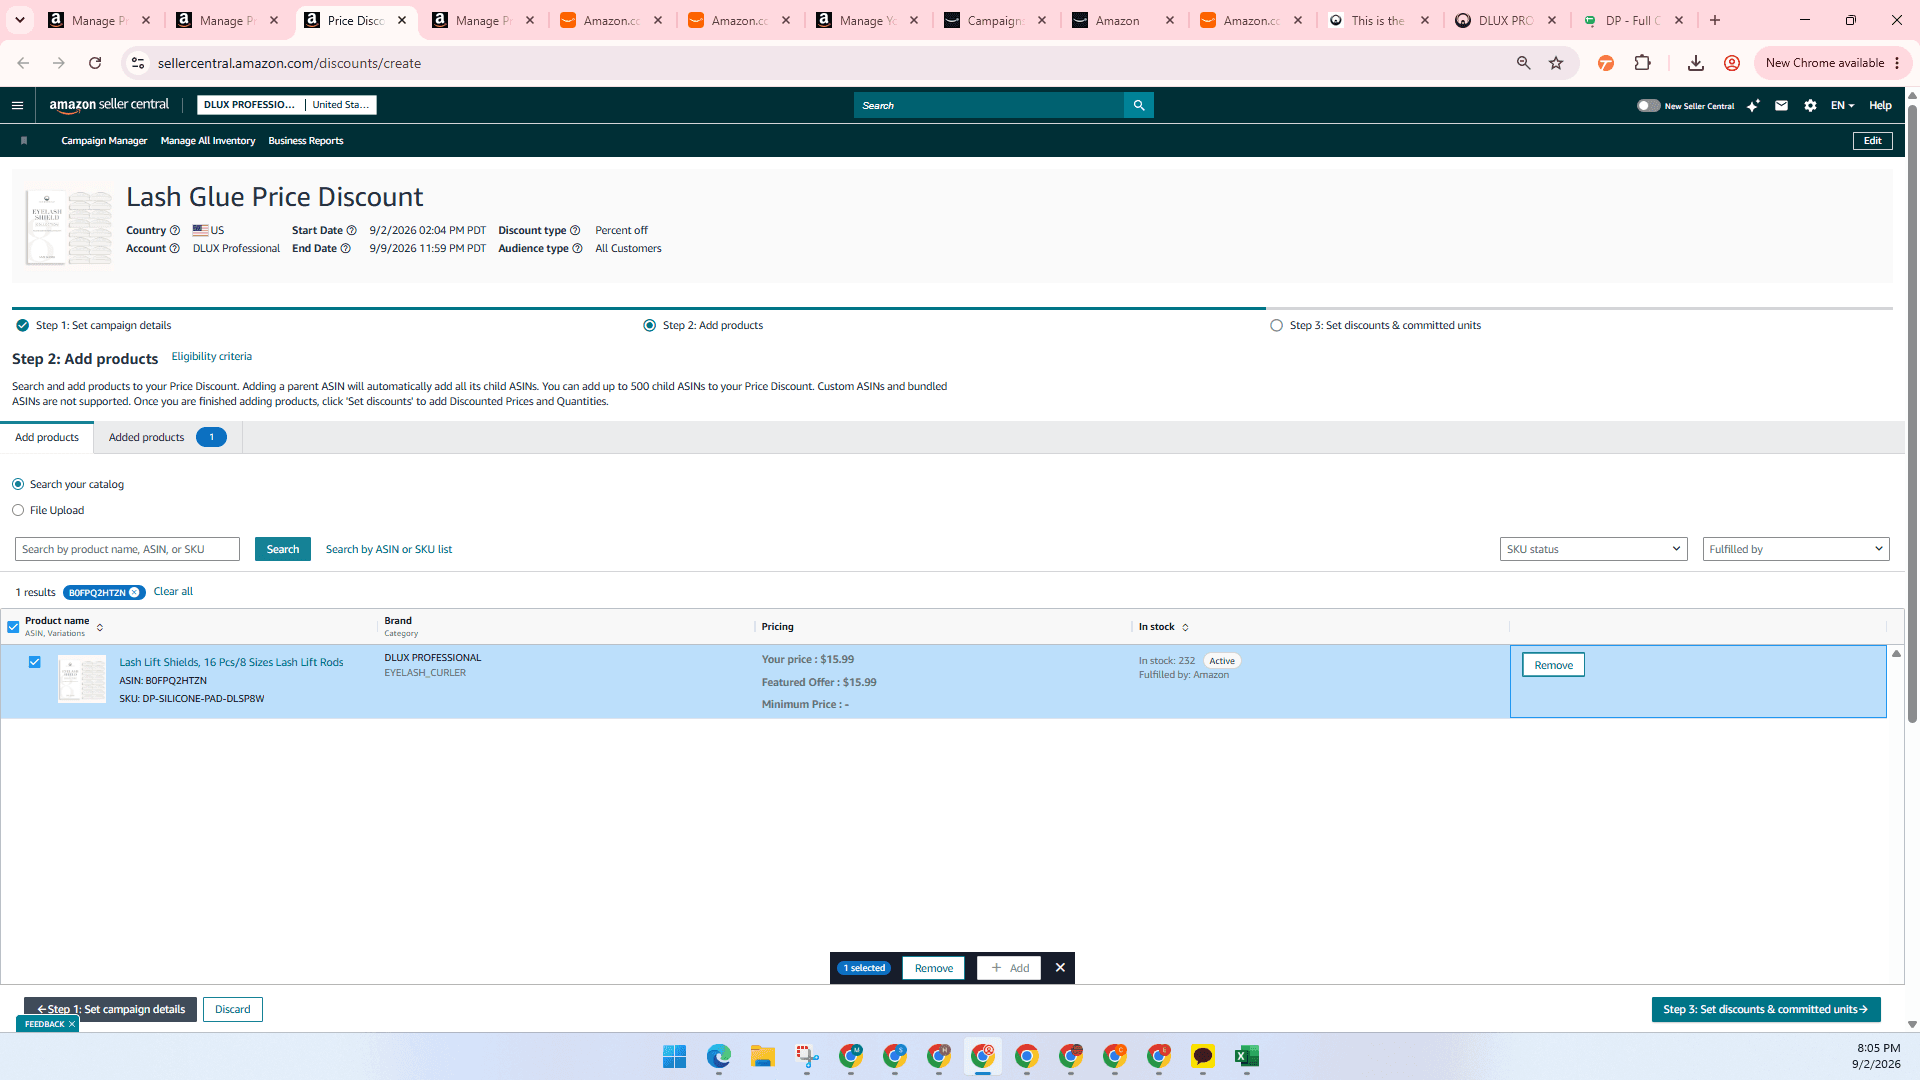Remove the Lash Lift Shields product row
The image size is (1920, 1080).
click(1553, 665)
